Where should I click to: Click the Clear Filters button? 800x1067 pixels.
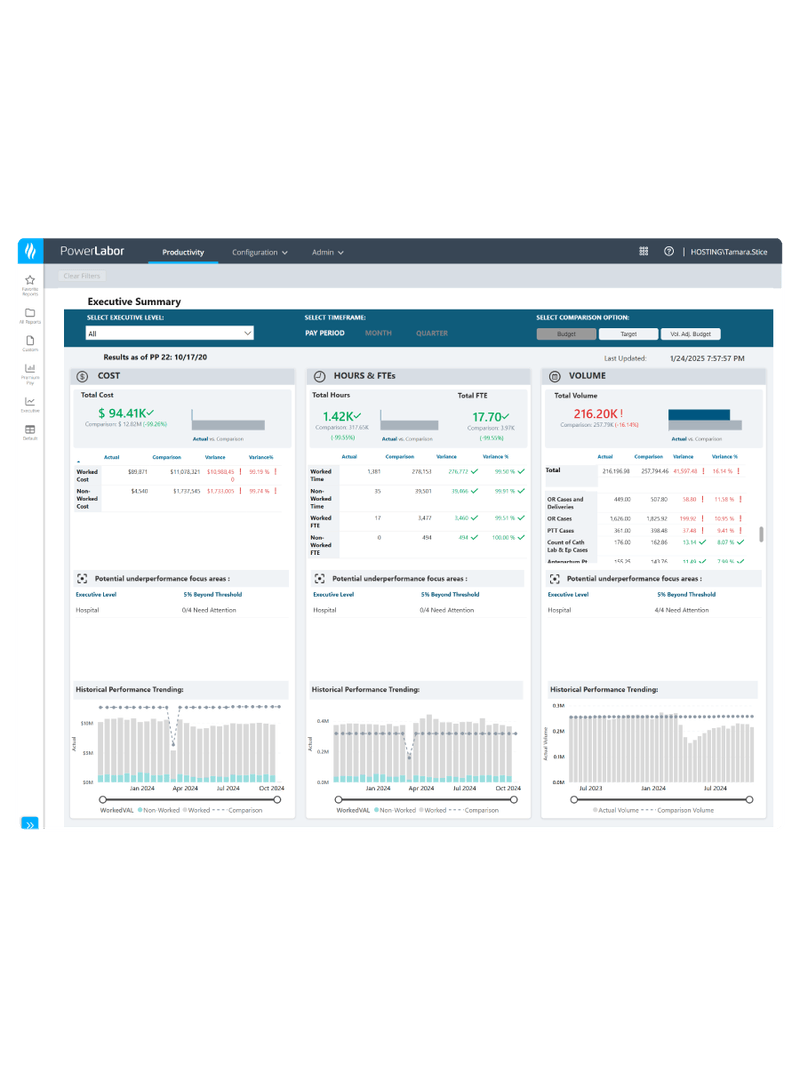[82, 276]
